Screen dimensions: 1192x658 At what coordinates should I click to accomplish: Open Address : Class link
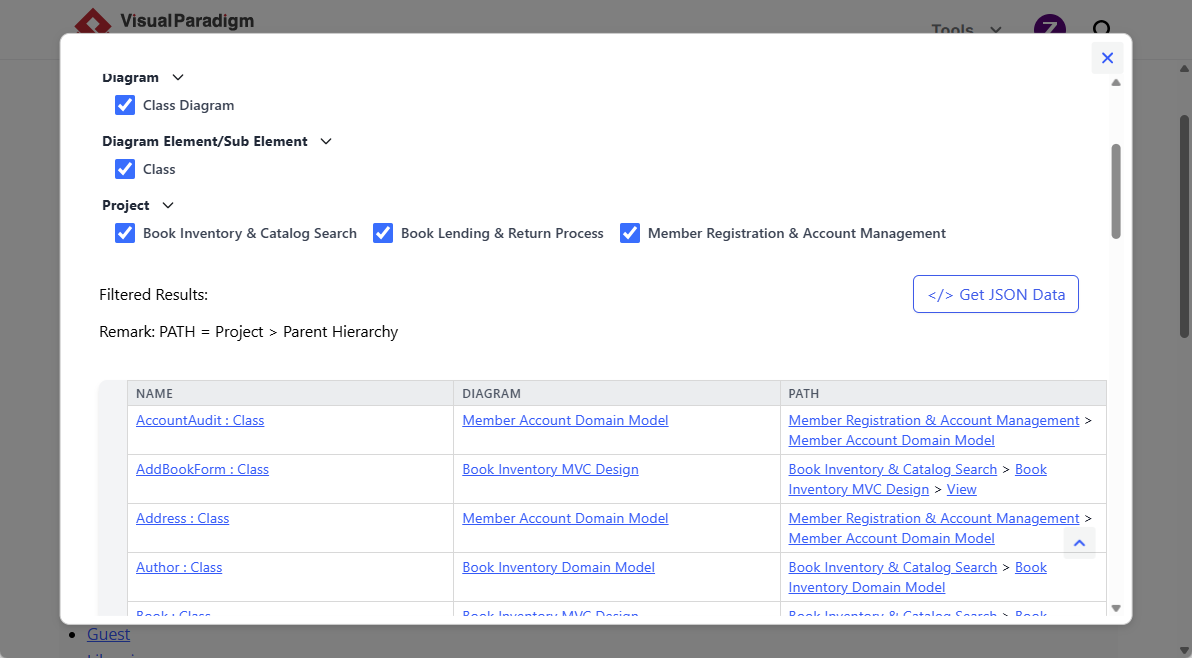[182, 518]
